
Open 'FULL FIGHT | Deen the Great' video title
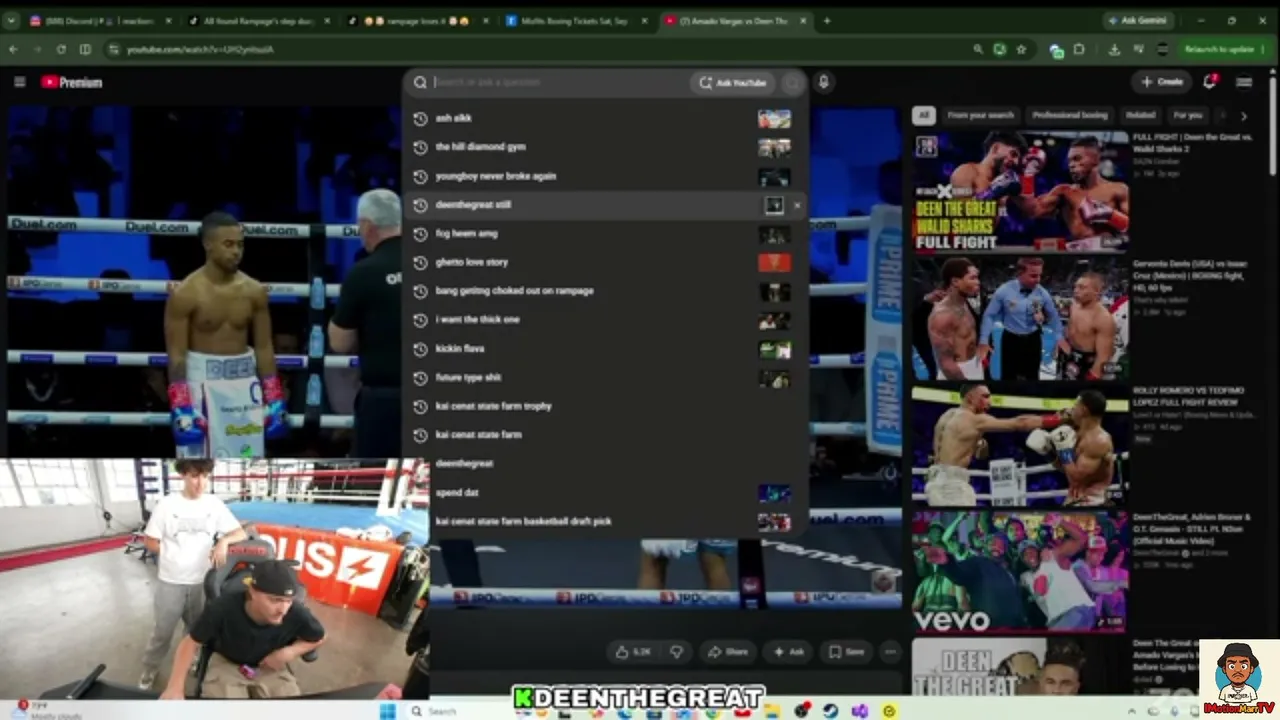1192,143
